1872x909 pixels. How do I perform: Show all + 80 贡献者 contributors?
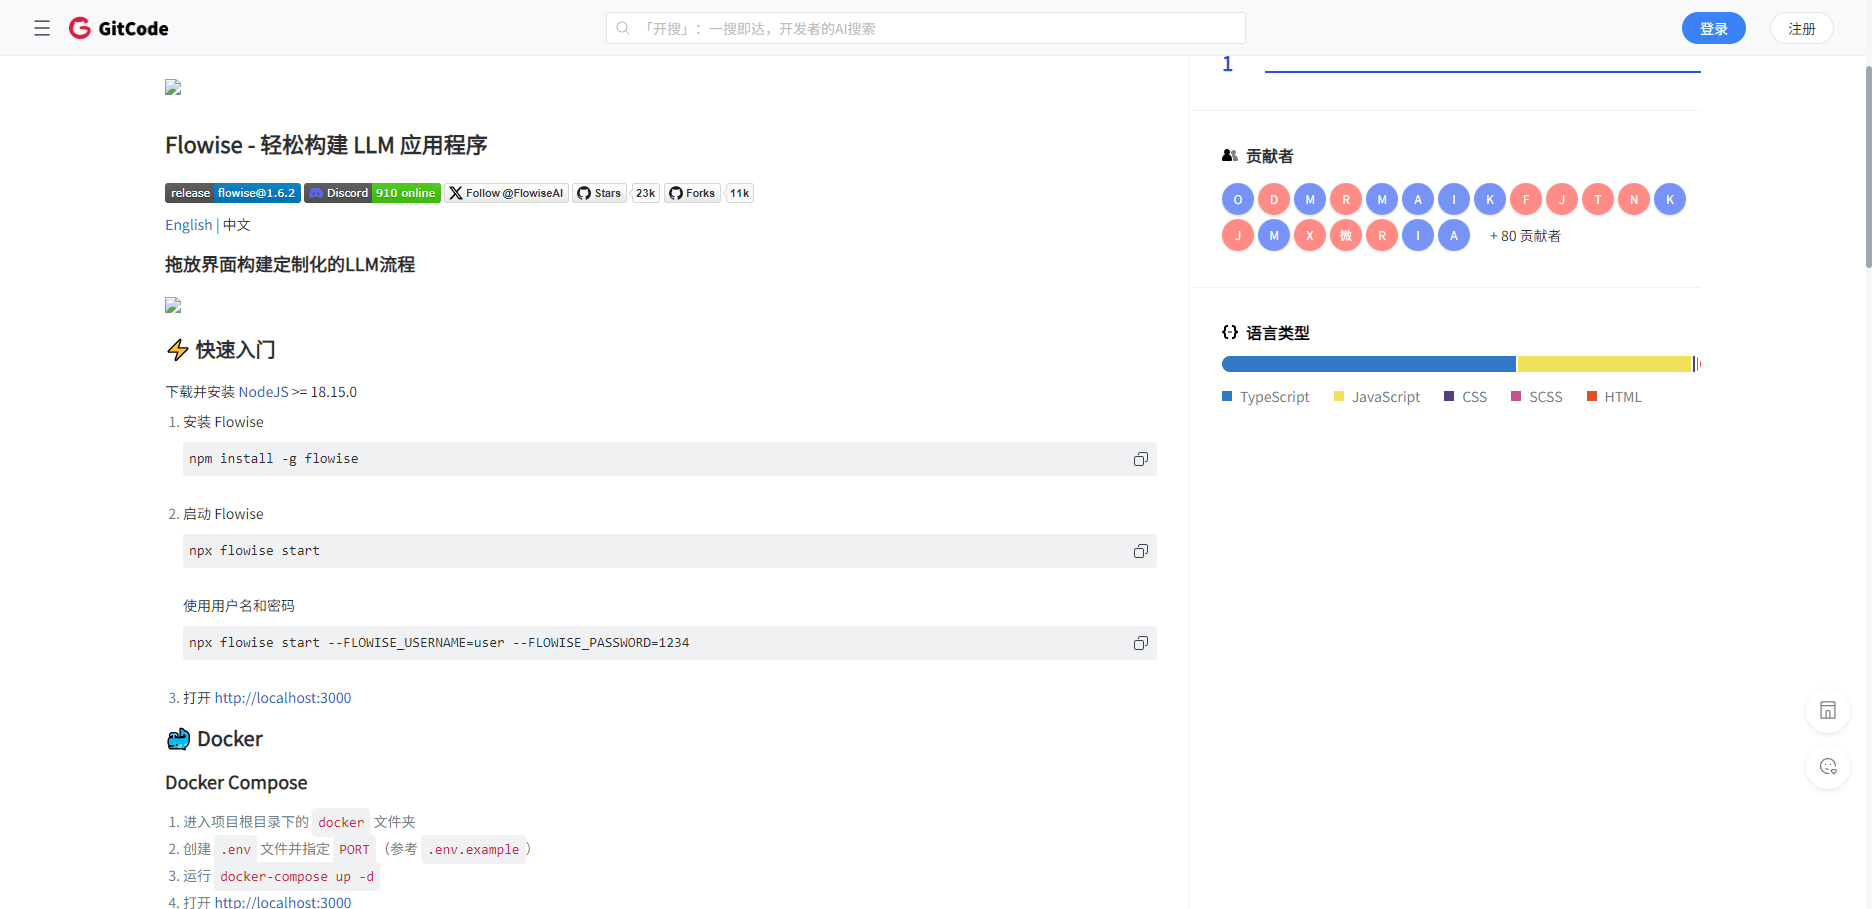[x=1525, y=236]
